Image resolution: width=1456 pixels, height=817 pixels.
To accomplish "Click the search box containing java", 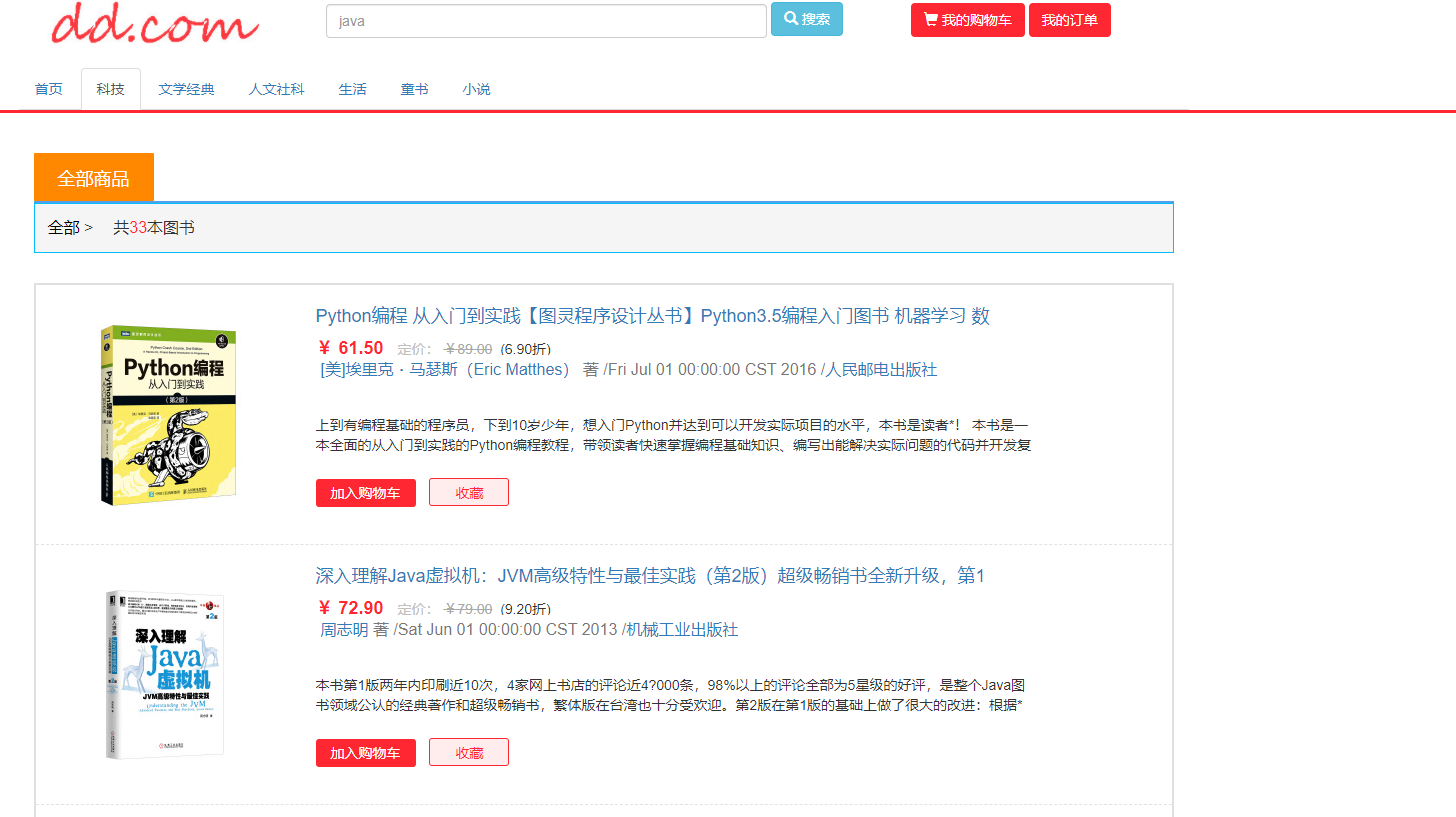I will (546, 21).
